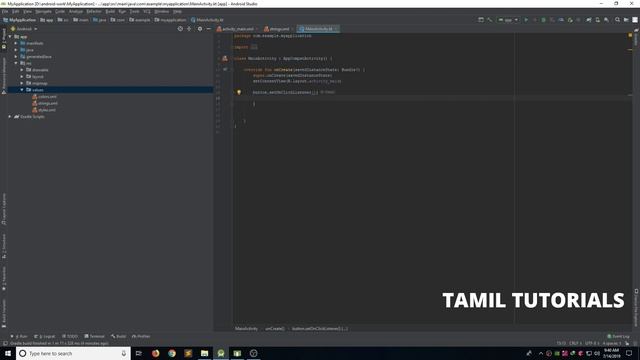Click the onCreate() breadcrumb below editor
Viewport: 640px width, 360px height.
coord(275,329)
